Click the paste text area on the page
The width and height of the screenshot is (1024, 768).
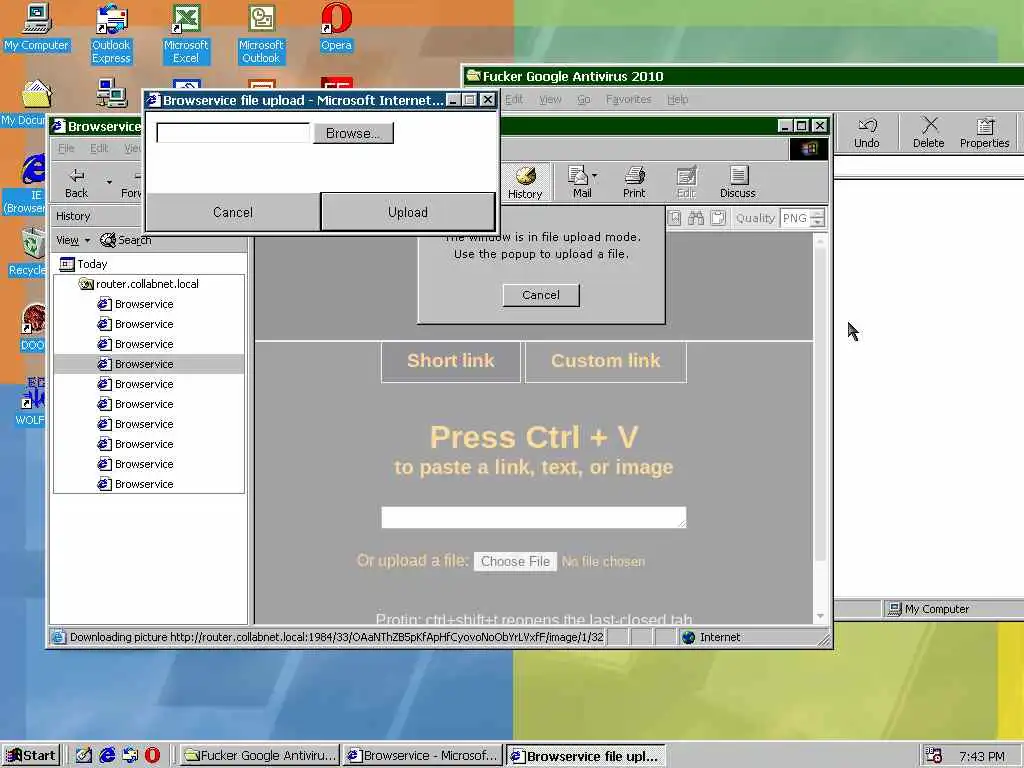(x=534, y=517)
